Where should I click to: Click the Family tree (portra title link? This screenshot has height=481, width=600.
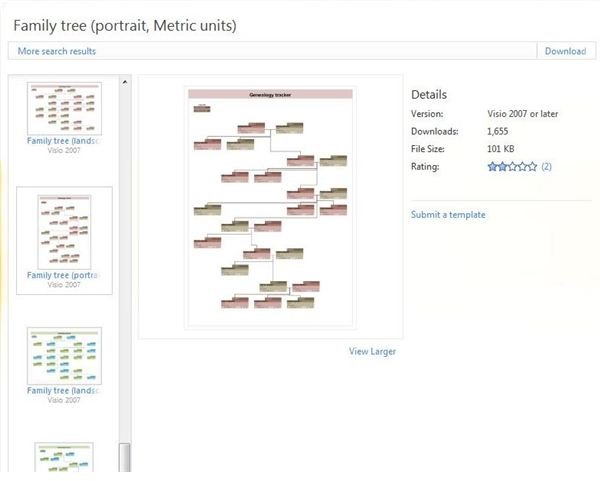64,275
